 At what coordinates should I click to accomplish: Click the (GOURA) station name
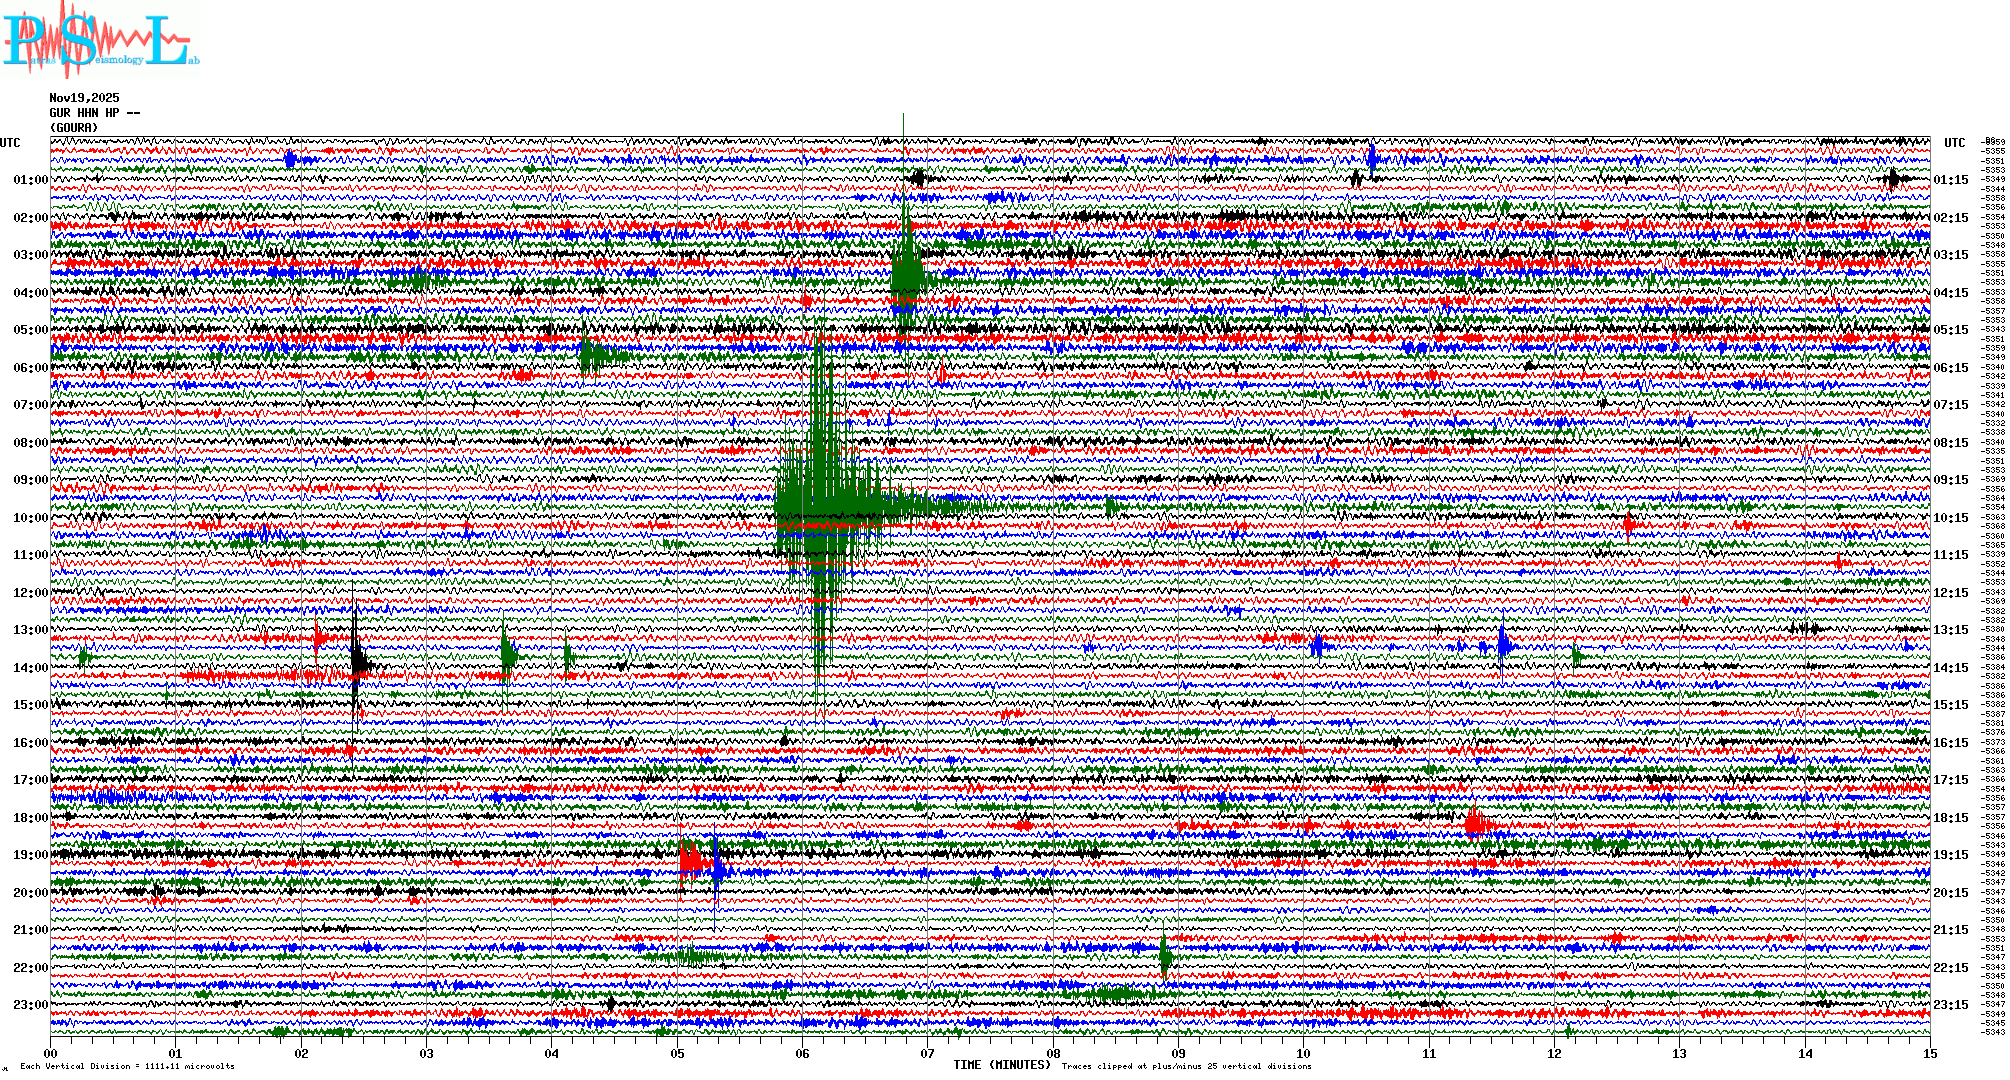point(74,128)
